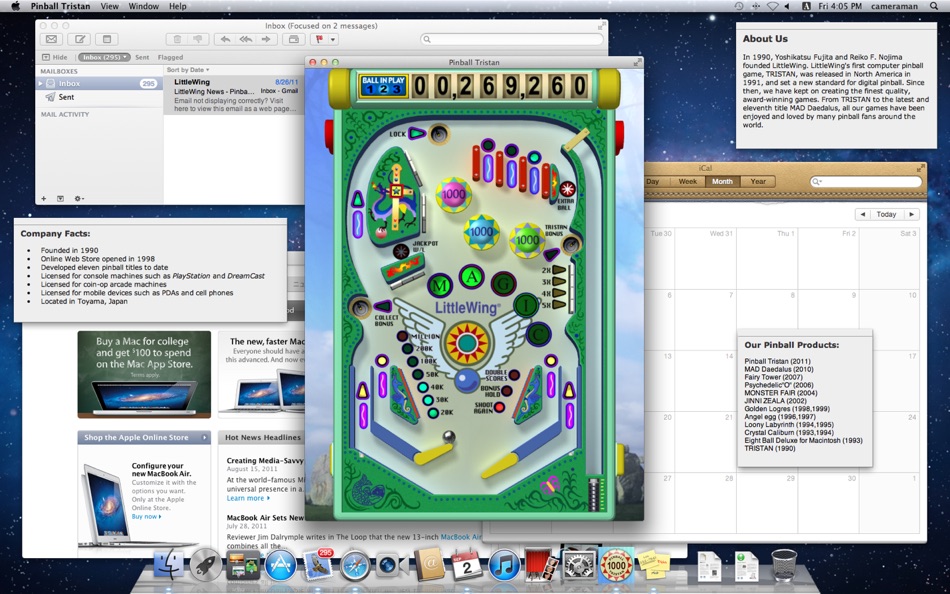
Task: Click the Shop the Apple Online Store header
Action: pyautogui.click(x=144, y=437)
